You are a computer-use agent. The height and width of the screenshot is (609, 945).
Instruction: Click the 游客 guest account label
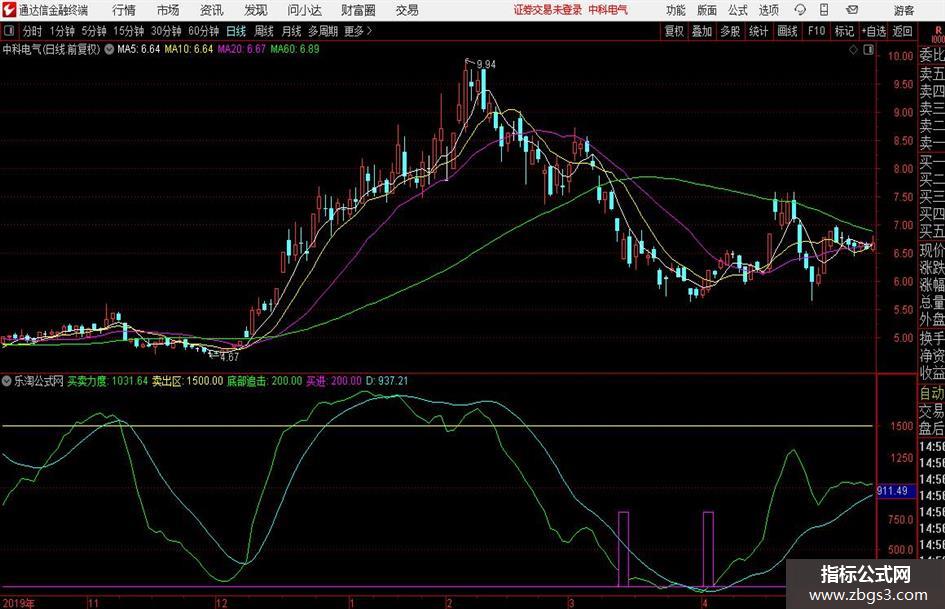coord(904,10)
